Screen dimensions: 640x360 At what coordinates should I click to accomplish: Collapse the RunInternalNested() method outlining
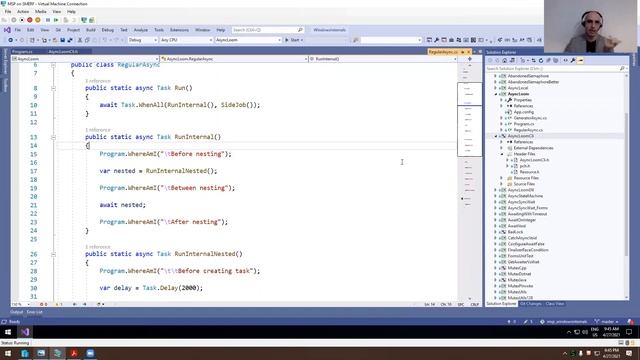tap(53, 254)
